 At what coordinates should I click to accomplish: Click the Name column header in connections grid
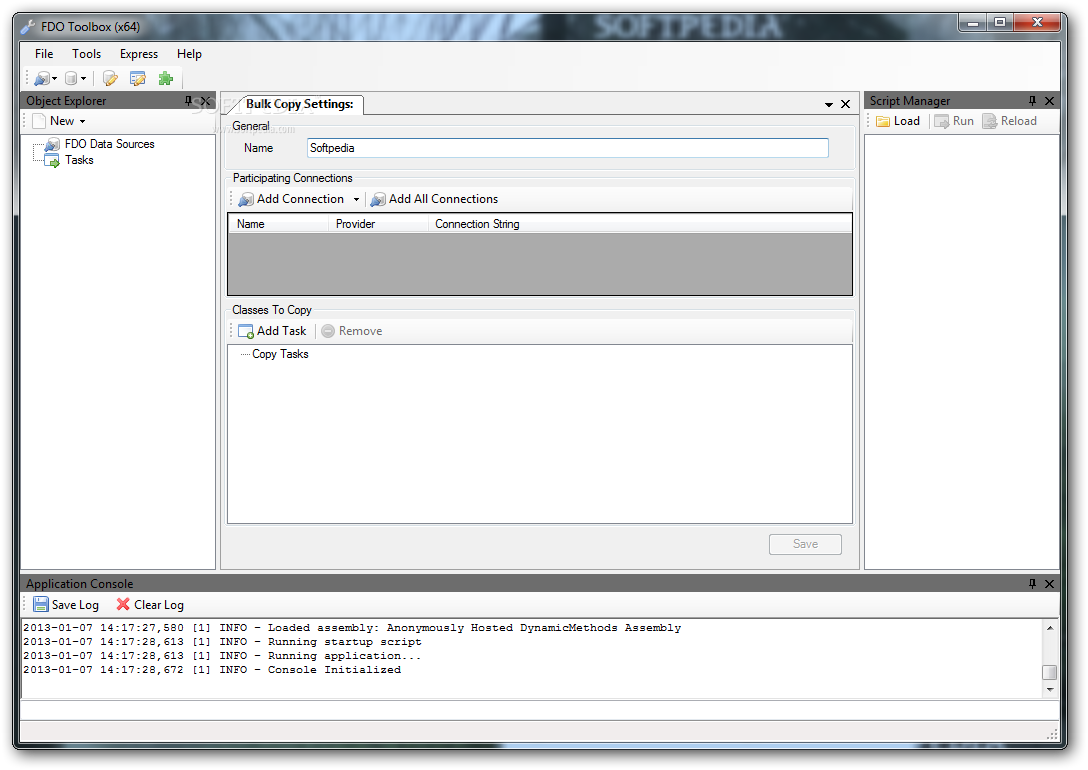(x=278, y=224)
